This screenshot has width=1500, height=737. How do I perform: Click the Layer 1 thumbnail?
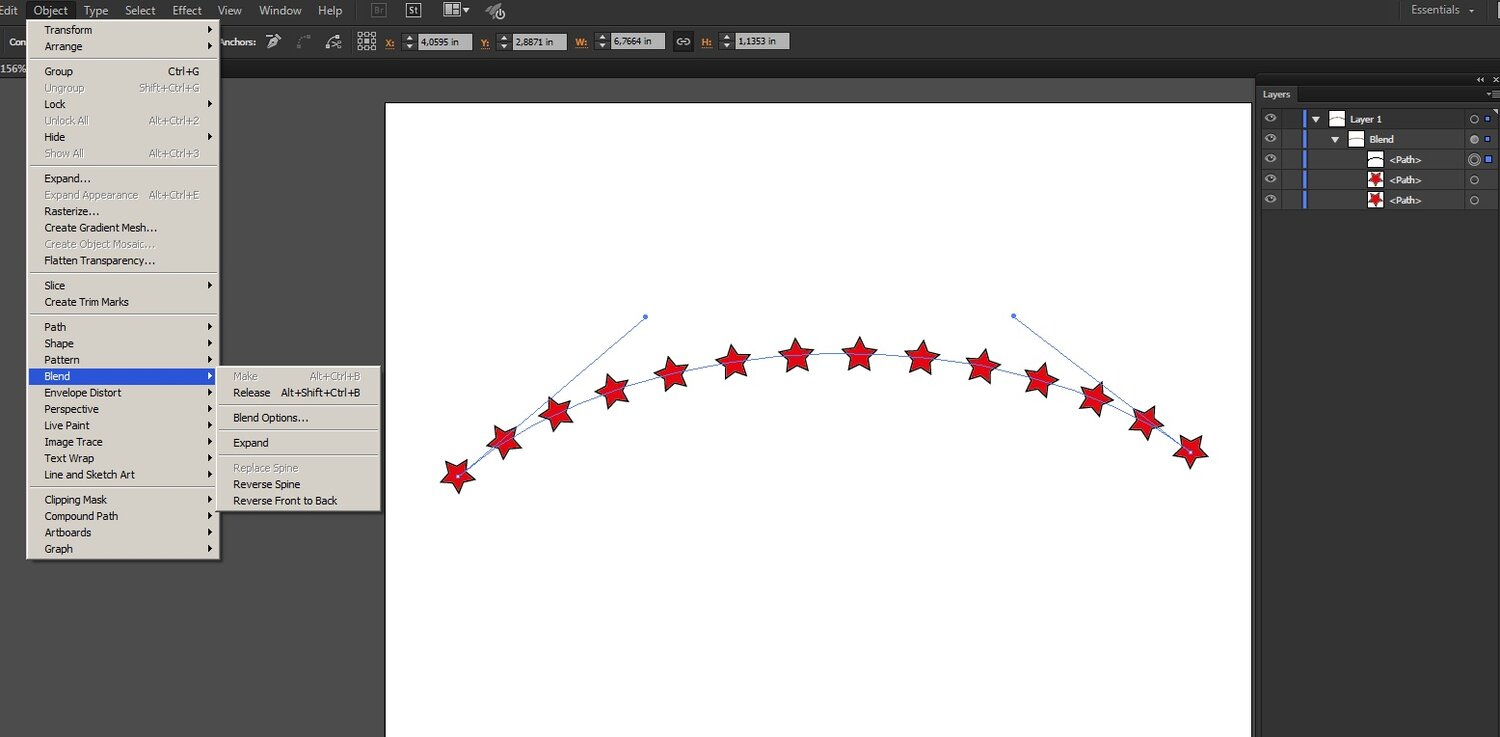coord(1337,119)
